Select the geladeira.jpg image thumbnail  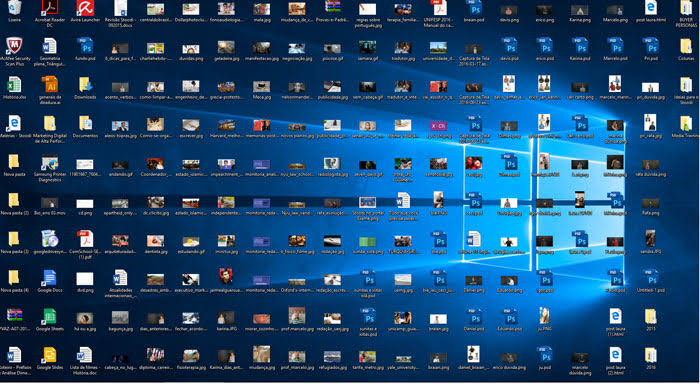[226, 48]
